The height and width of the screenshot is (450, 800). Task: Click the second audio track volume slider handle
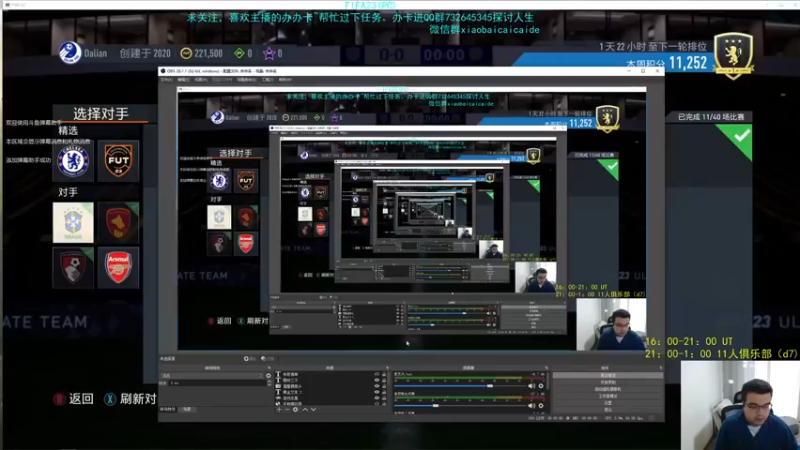(x=436, y=406)
